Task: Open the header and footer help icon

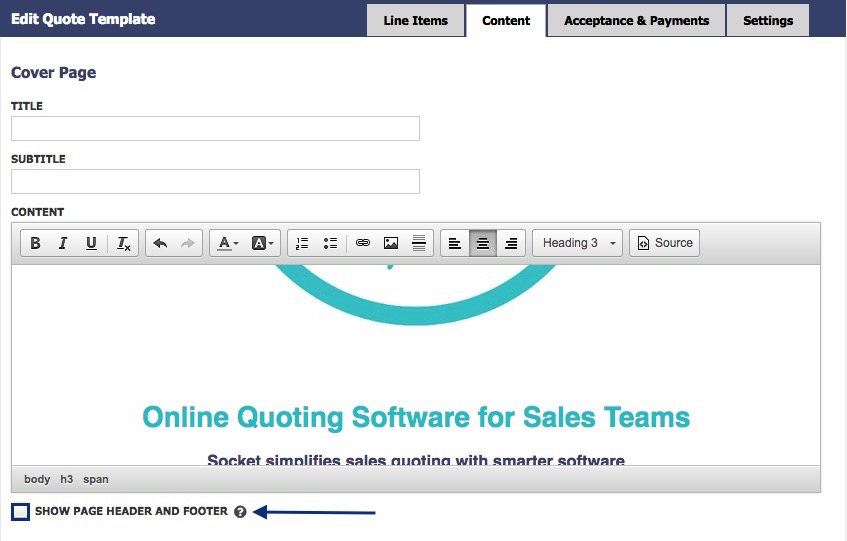Action: click(240, 512)
